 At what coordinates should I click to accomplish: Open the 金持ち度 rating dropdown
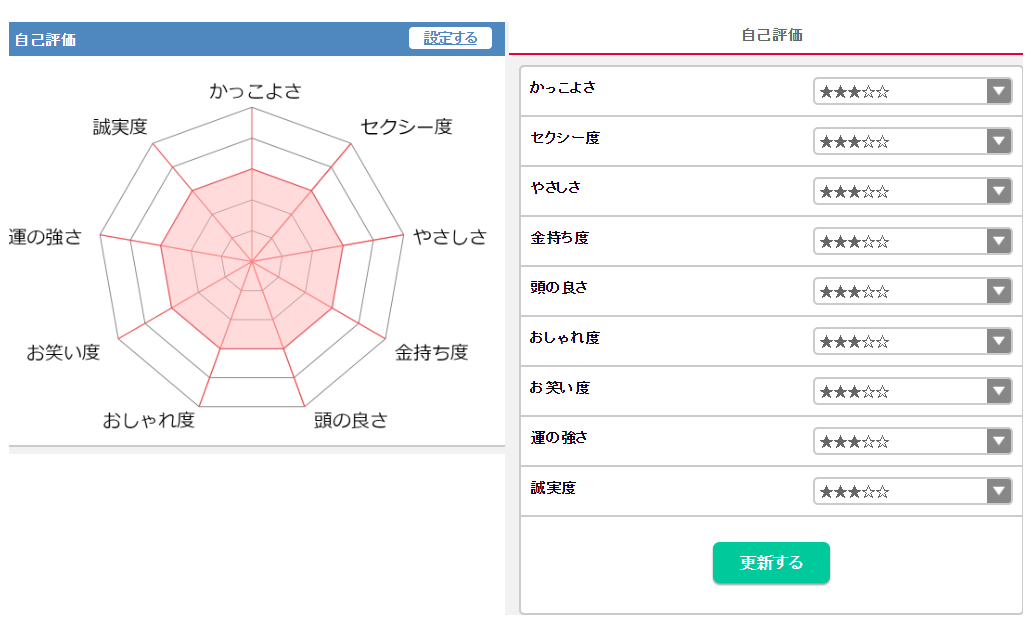[x=911, y=241]
